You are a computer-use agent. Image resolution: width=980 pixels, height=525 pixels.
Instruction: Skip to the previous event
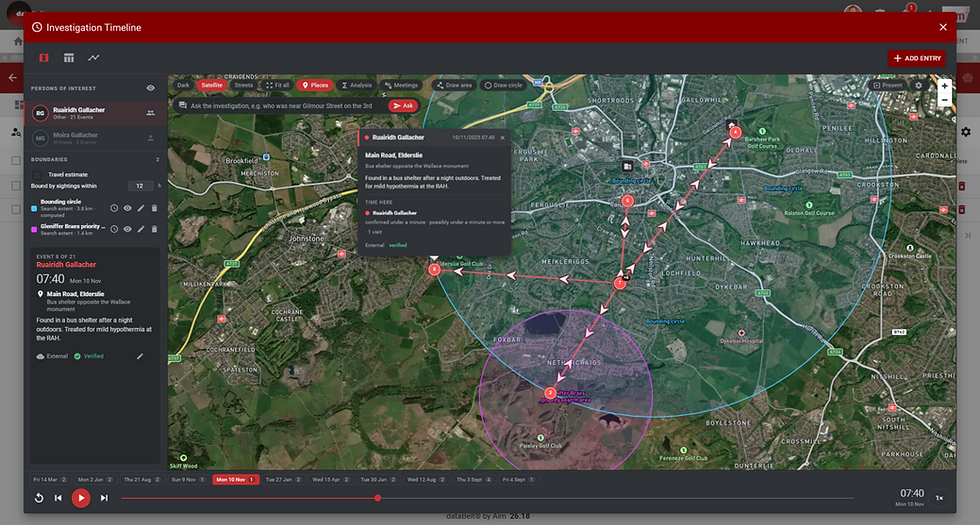[x=58, y=498]
